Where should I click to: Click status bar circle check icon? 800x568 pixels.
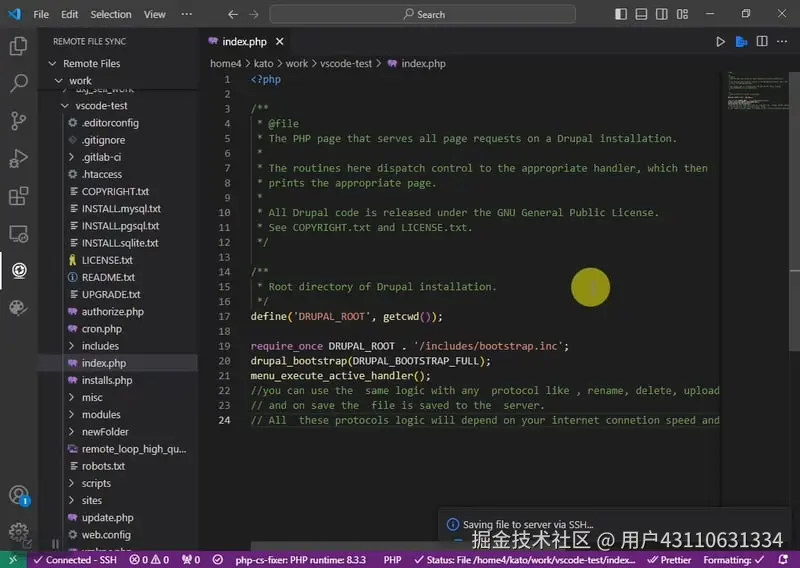[218, 560]
